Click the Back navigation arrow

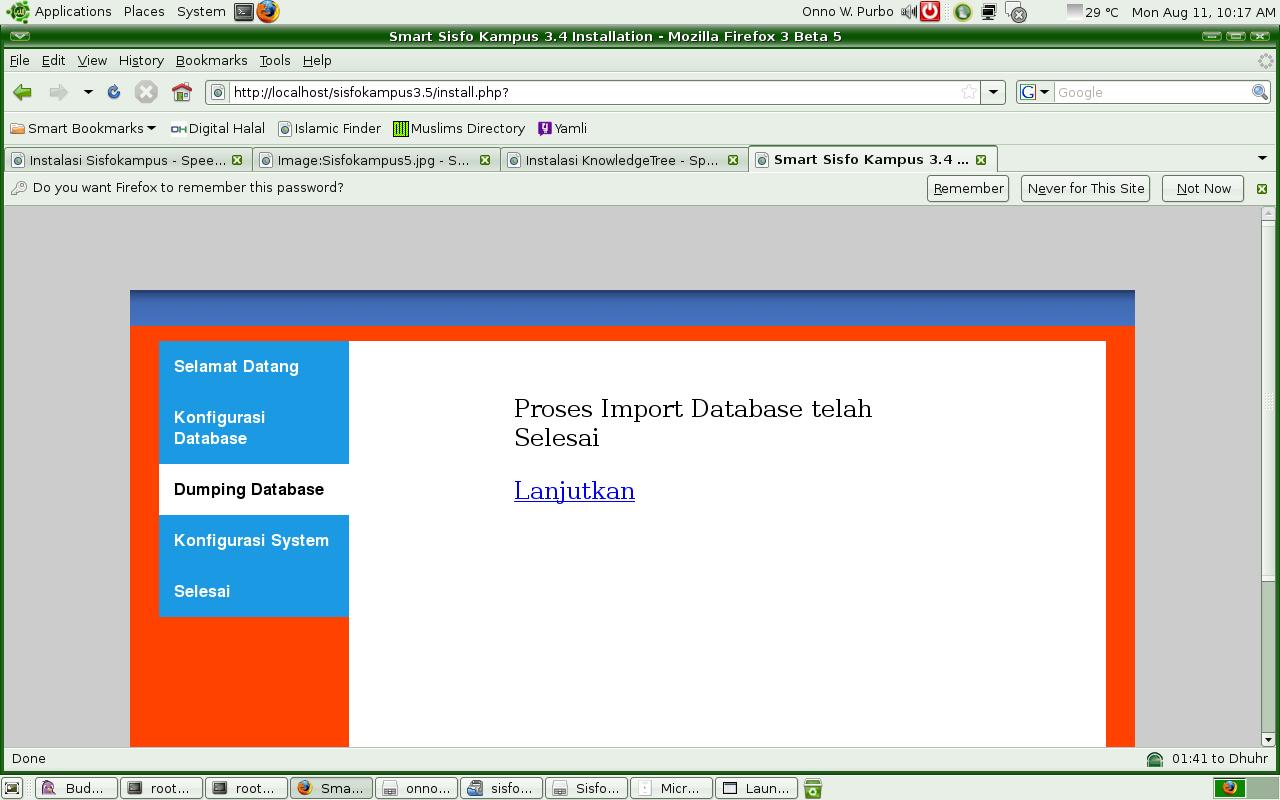(x=22, y=92)
